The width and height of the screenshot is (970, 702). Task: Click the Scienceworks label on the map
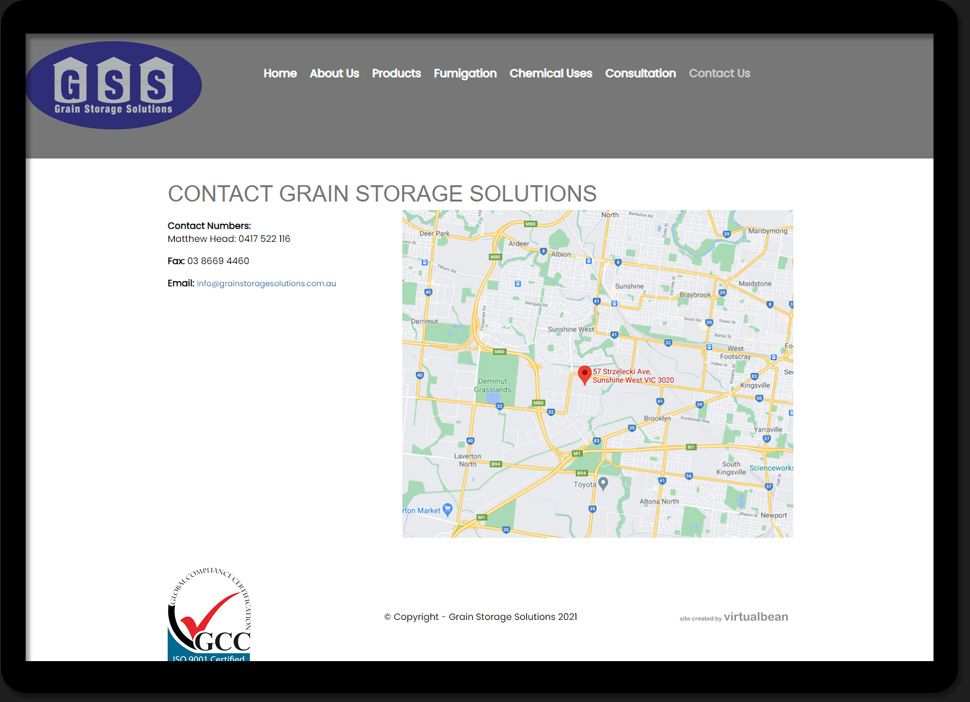click(x=771, y=467)
